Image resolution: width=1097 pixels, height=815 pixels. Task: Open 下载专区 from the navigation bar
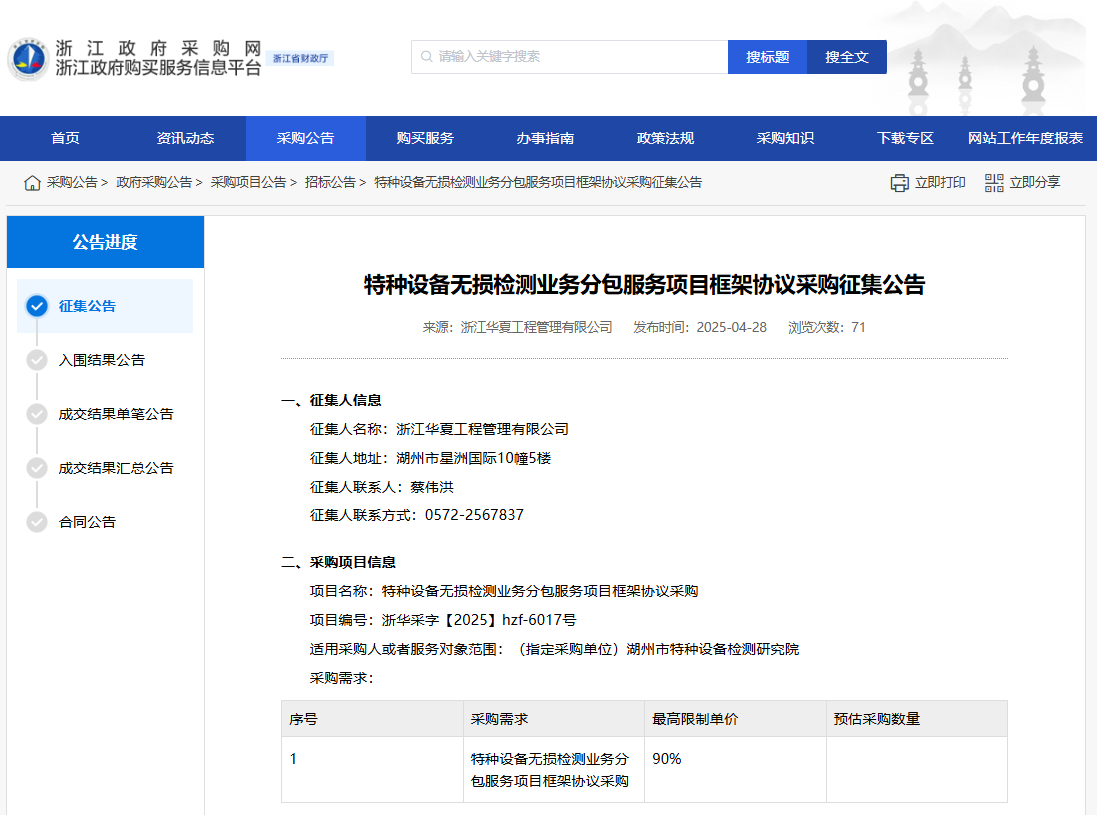pos(905,138)
